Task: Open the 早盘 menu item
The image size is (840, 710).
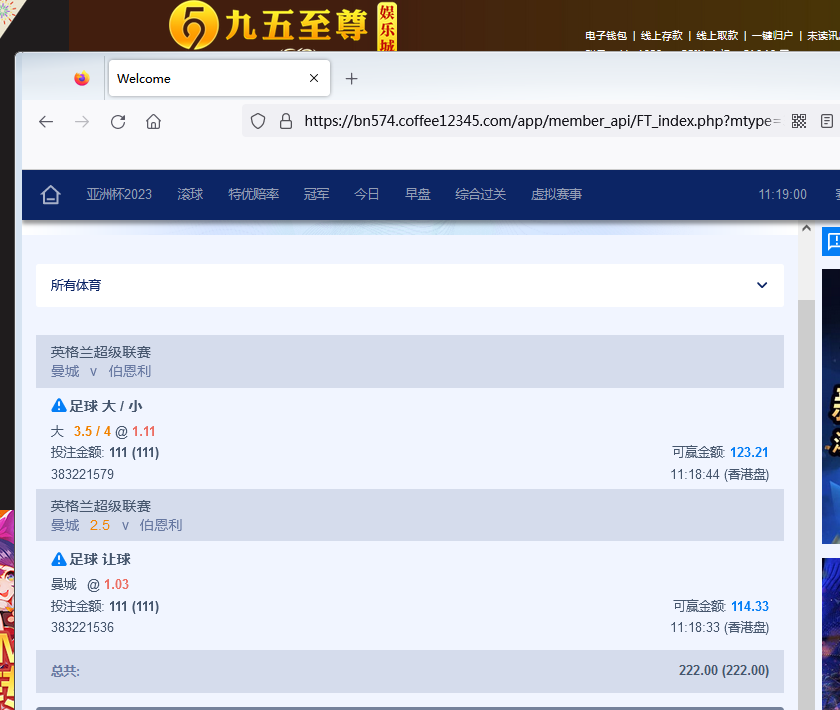Action: pos(418,194)
